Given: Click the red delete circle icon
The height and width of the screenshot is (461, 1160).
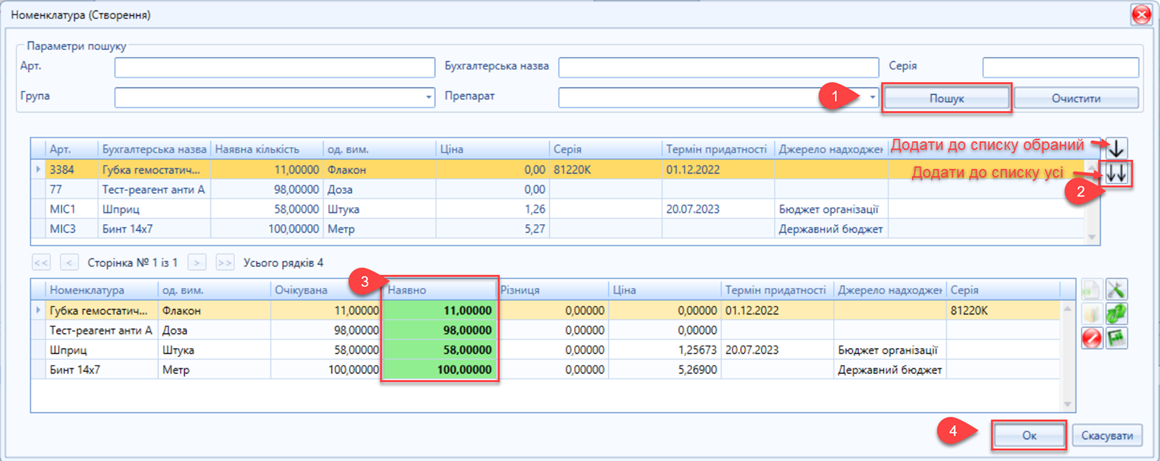Looking at the screenshot, I should click(1093, 337).
